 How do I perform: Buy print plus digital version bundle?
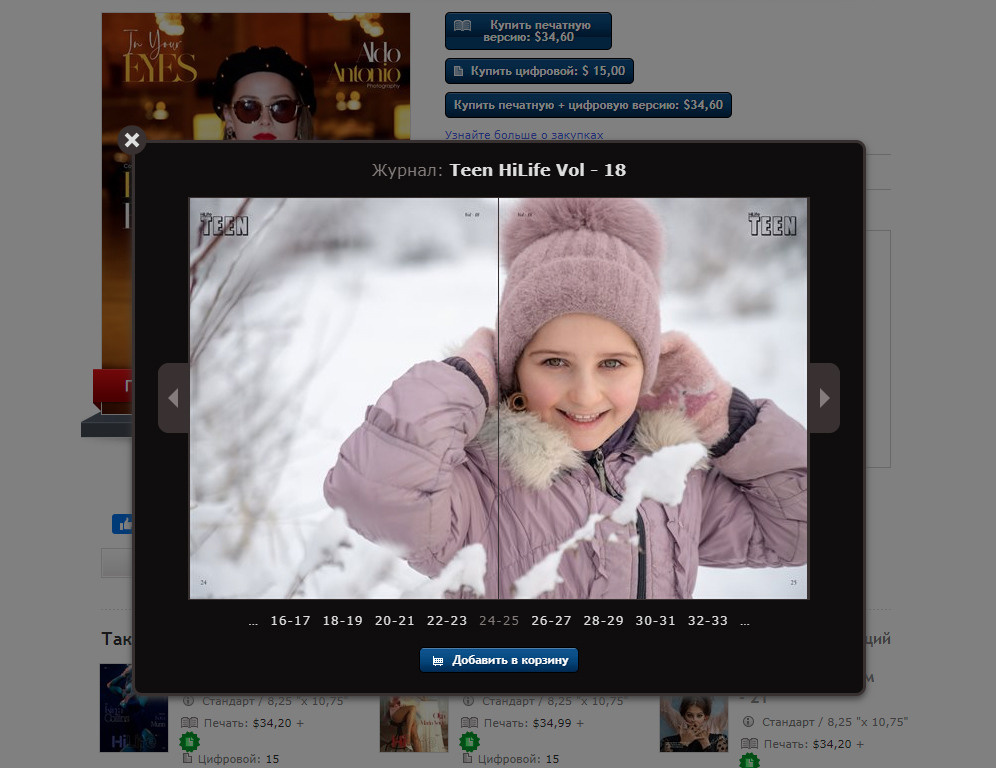click(x=588, y=105)
